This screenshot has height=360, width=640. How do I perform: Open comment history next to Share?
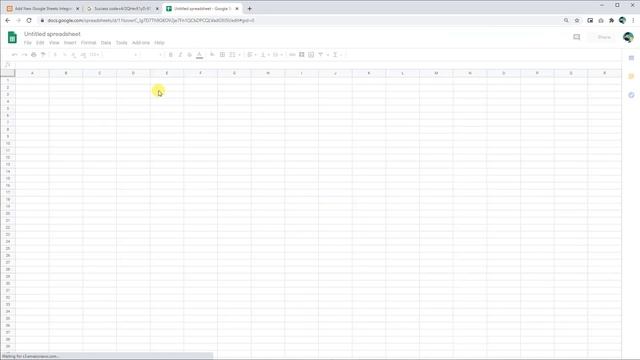[576, 37]
